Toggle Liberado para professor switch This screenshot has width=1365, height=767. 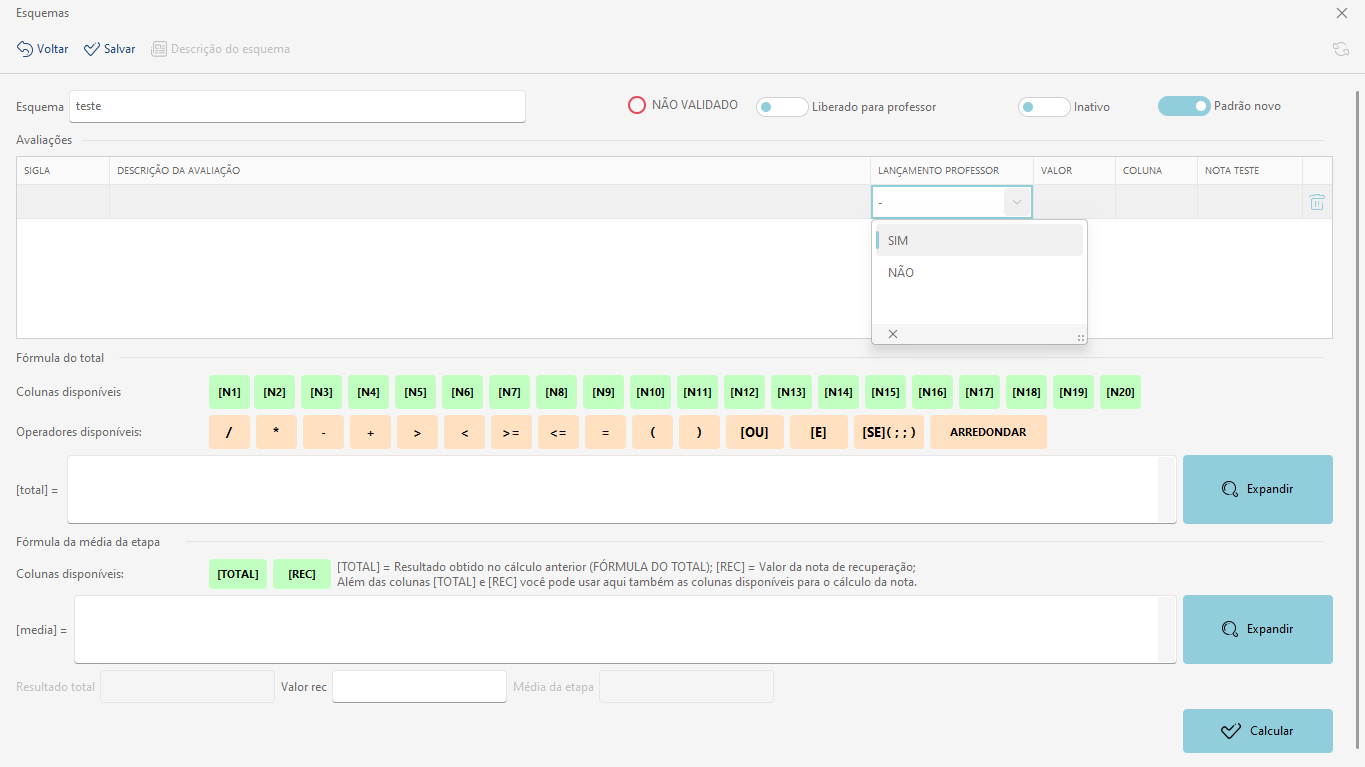pos(782,107)
